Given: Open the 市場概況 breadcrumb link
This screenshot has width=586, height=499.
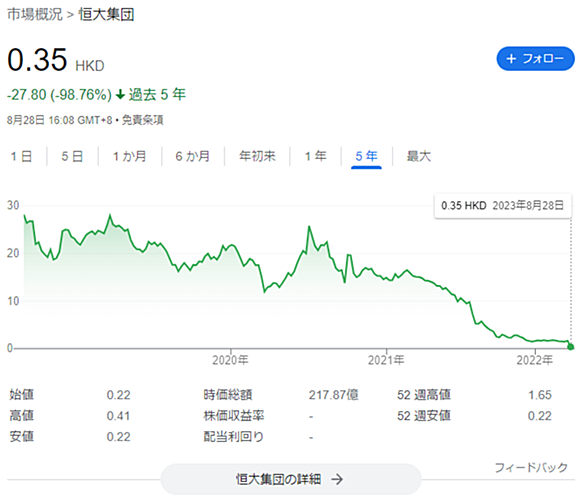Looking at the screenshot, I should [x=35, y=15].
